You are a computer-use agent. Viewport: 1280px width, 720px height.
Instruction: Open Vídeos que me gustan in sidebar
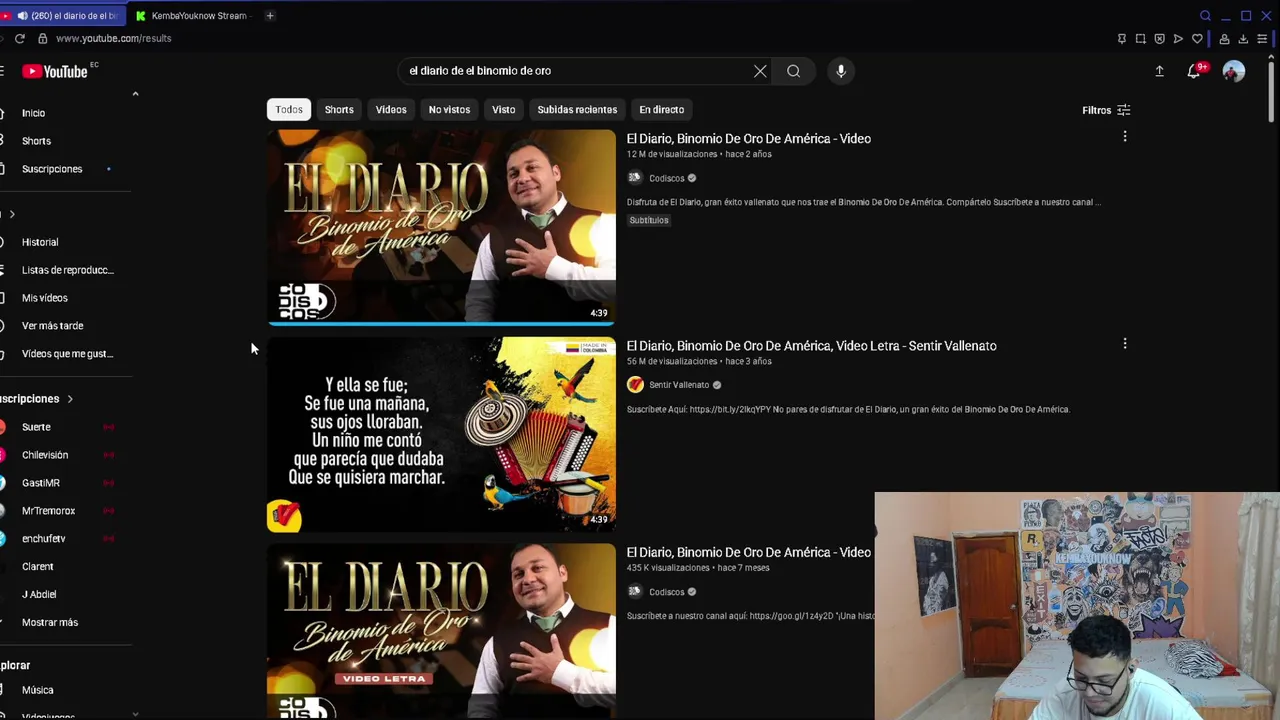(68, 354)
